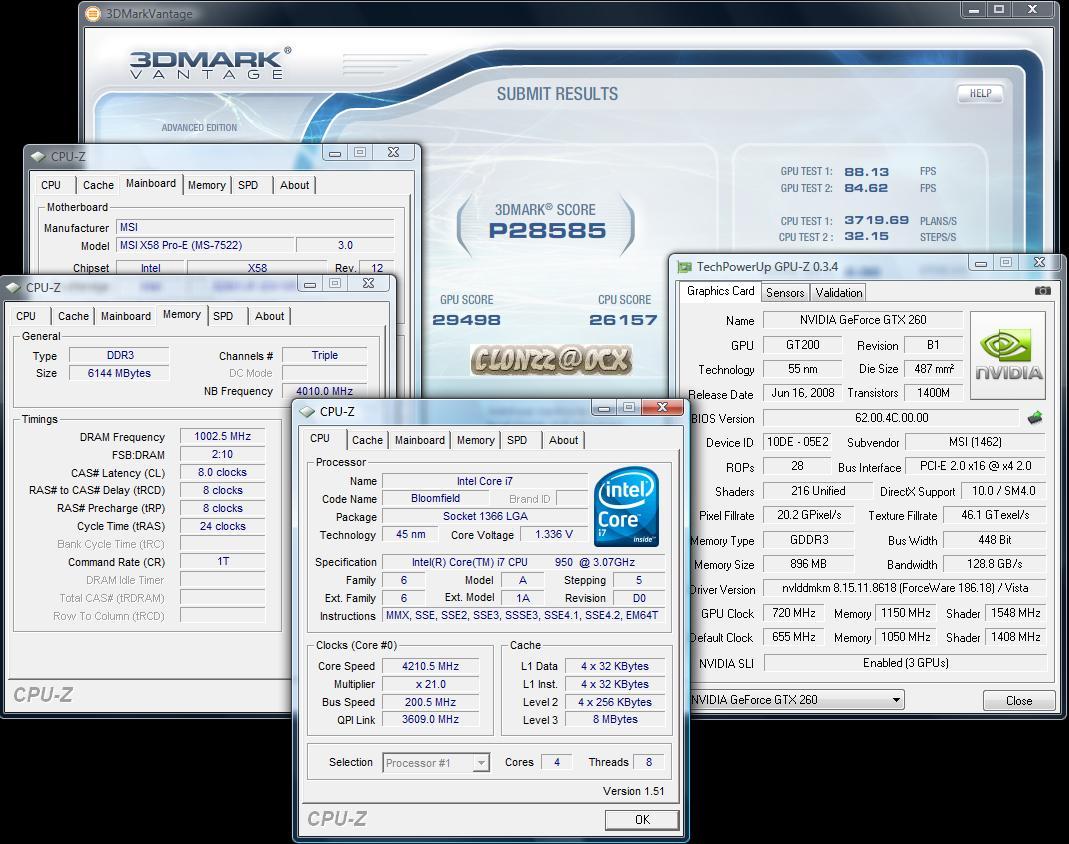Click the Threads value 8
This screenshot has width=1069, height=844.
click(x=648, y=762)
